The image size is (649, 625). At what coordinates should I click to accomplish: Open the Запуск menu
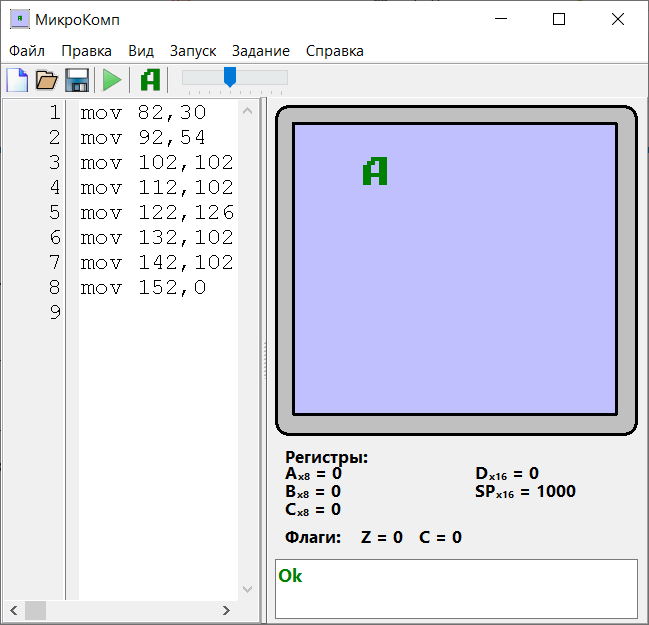(193, 51)
